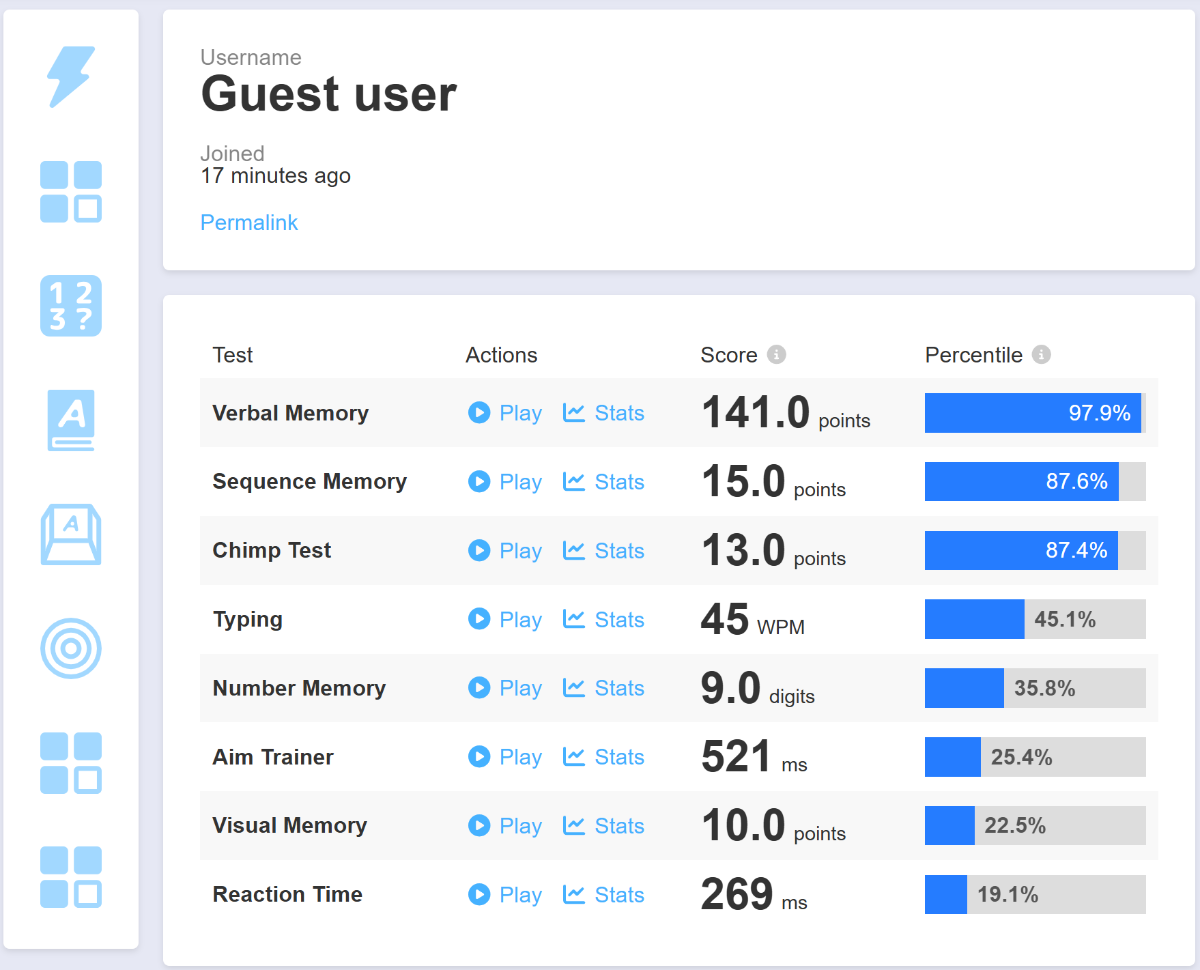
Task: Play the Verbal Memory test
Action: (505, 413)
